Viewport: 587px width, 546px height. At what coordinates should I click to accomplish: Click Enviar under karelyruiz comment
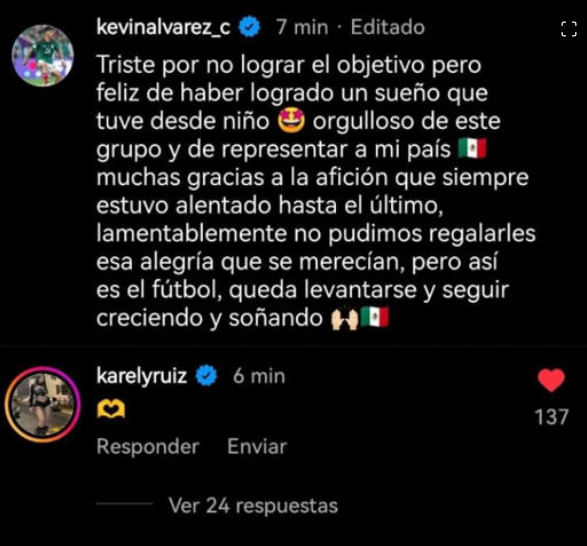point(257,446)
